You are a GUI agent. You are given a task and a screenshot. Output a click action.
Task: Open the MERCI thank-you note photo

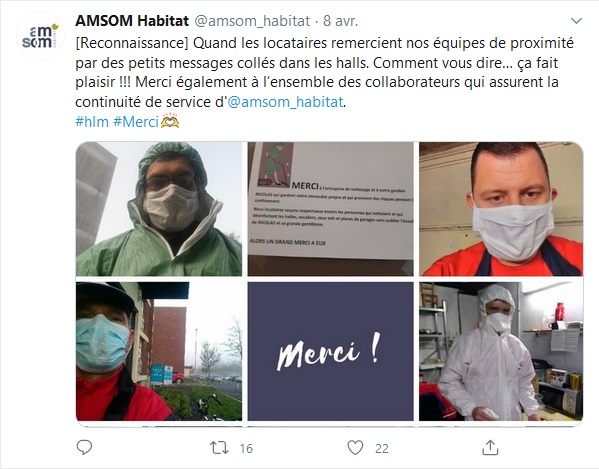click(330, 209)
